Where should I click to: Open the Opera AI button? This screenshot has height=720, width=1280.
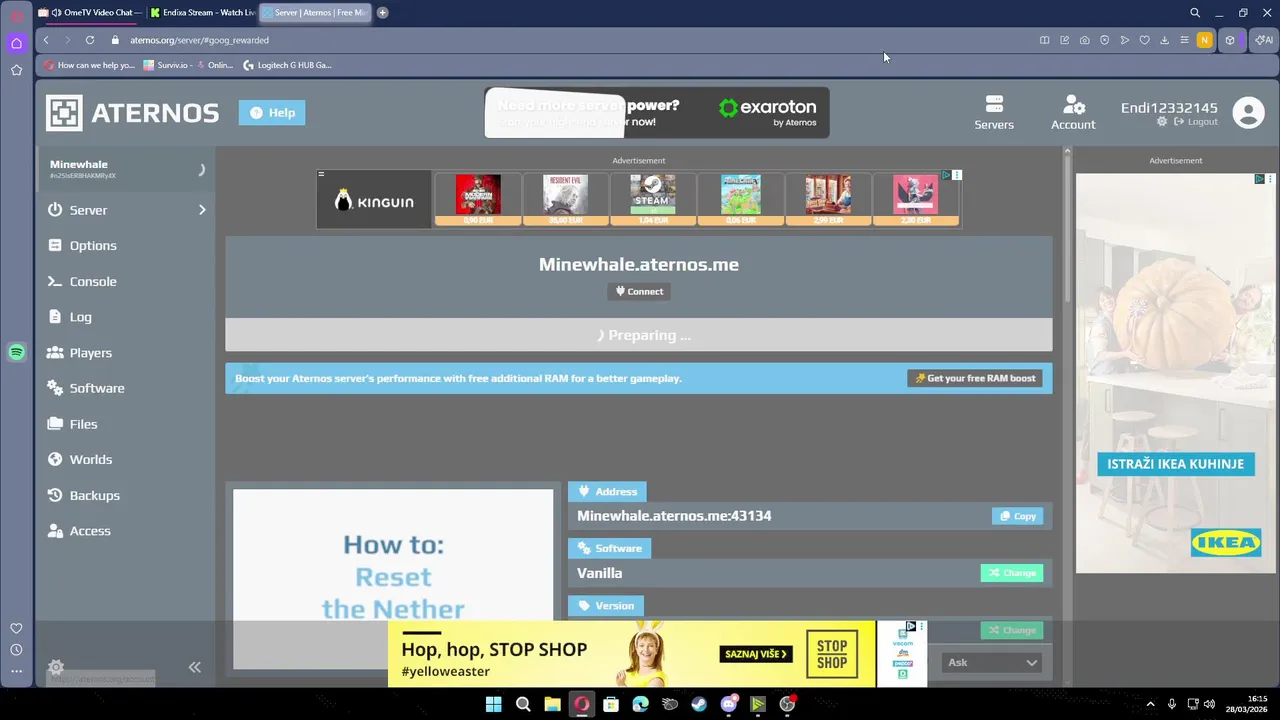(1264, 40)
